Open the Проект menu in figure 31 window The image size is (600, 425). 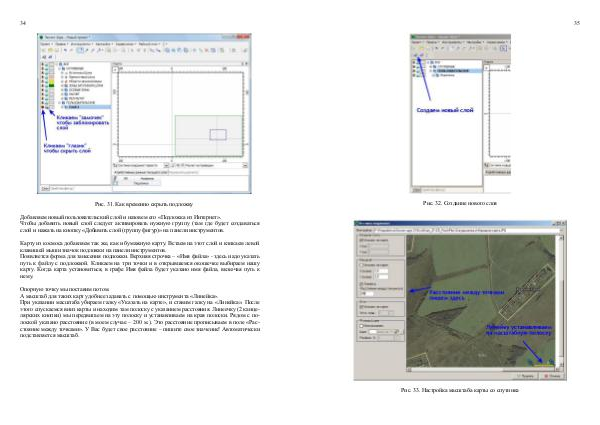click(45, 44)
